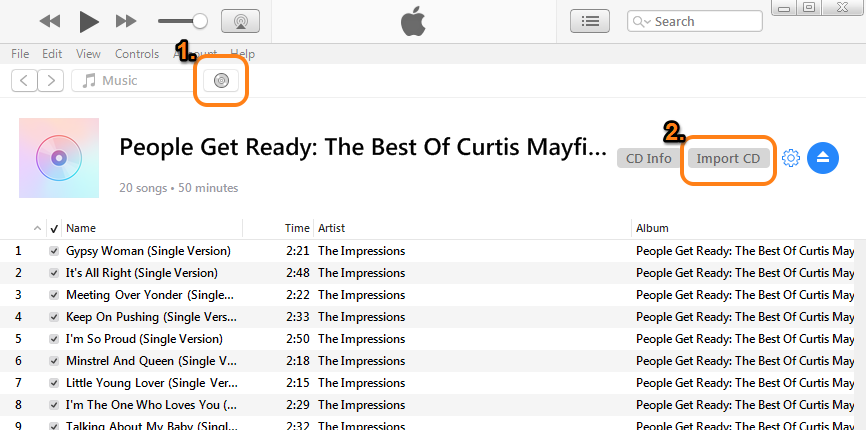Screen dimensions: 866x430
Task: Go forward with the right chevron button
Action: coord(51,81)
